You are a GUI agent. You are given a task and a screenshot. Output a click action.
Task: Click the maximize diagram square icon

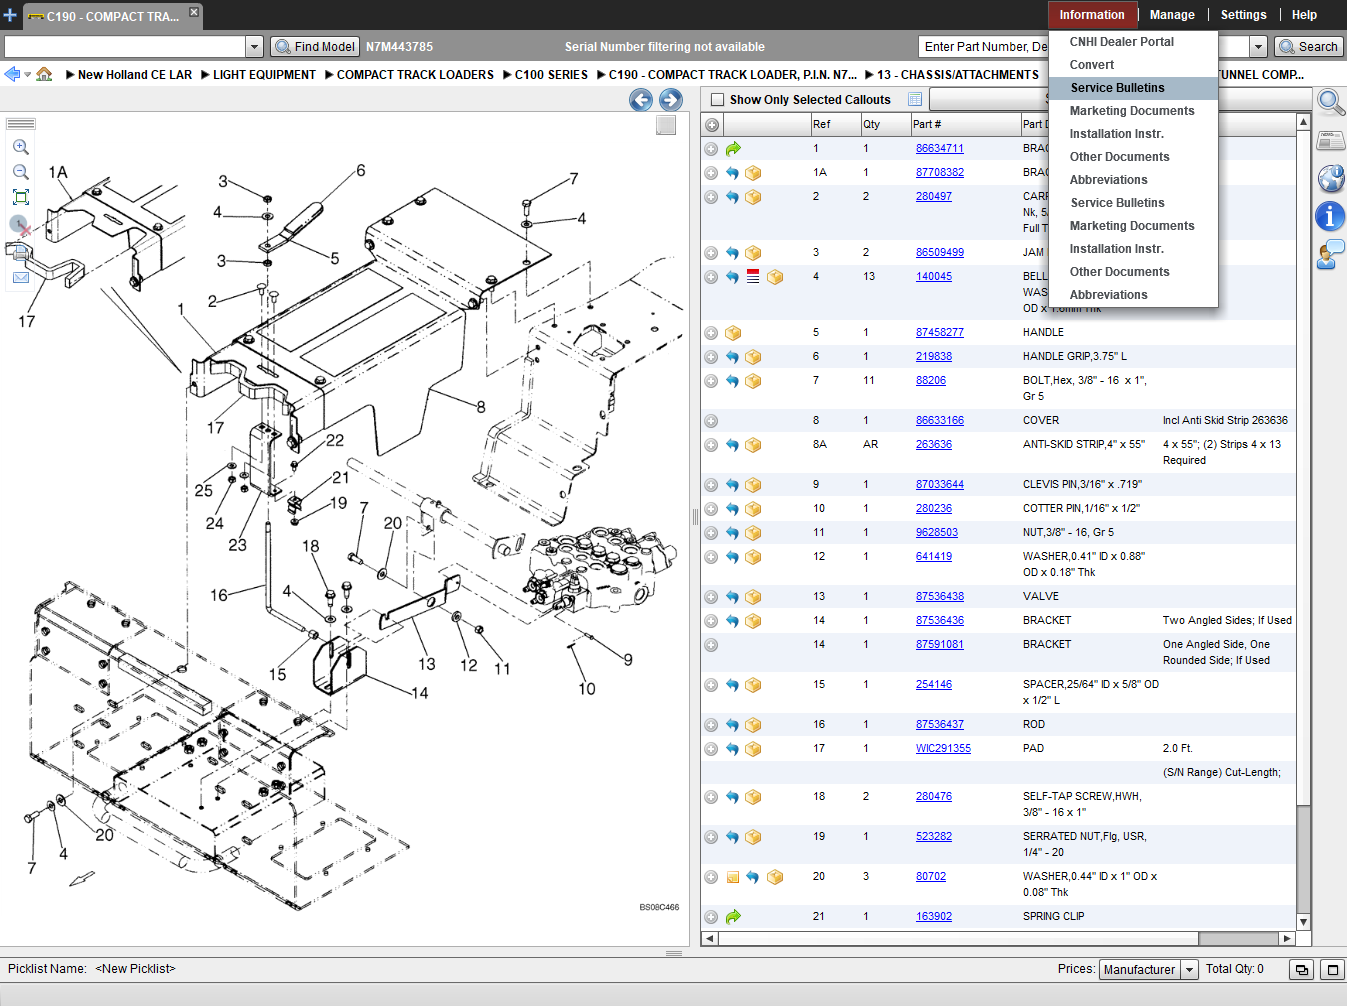(x=666, y=125)
